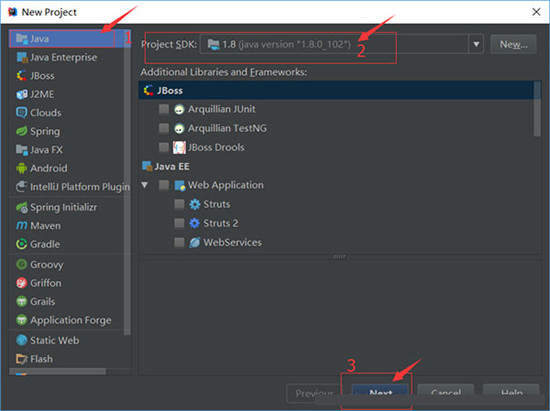Pick the J2ME cube icon
550x411 pixels.
(x=22, y=94)
